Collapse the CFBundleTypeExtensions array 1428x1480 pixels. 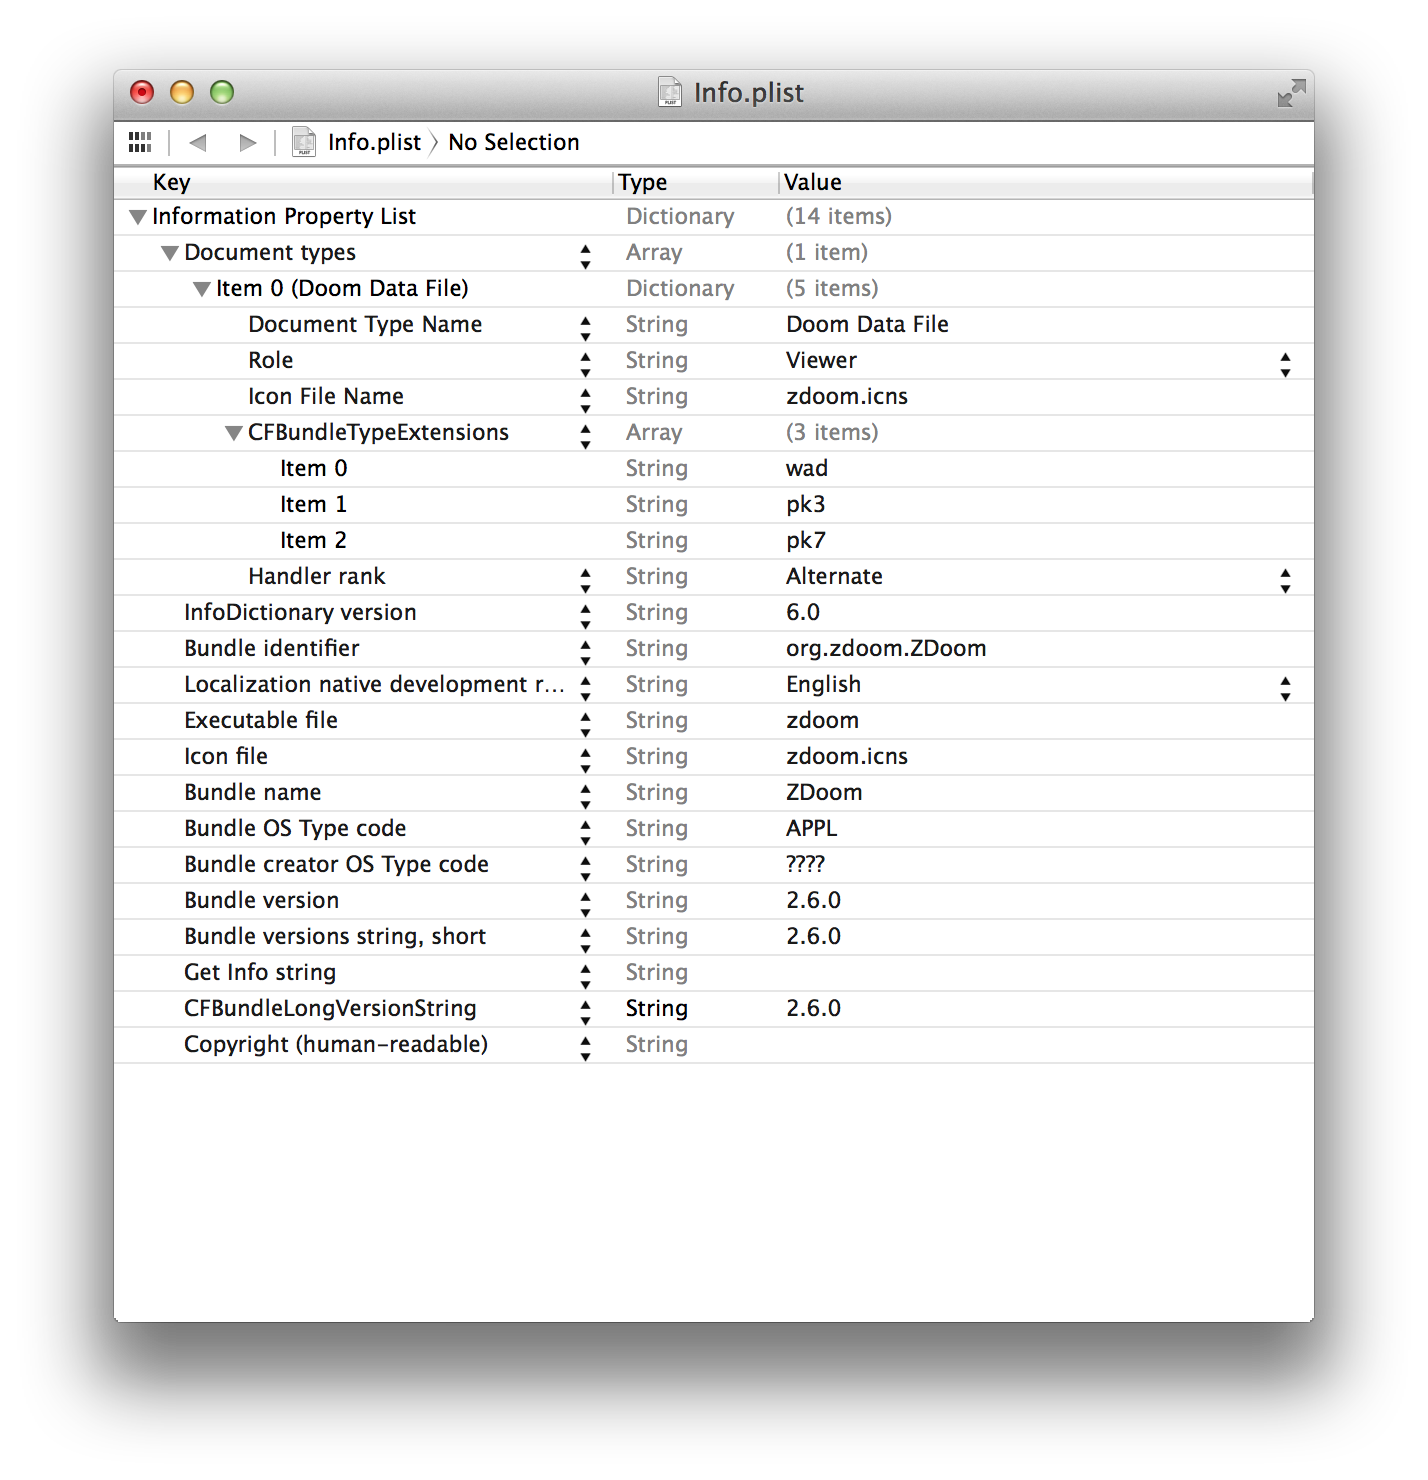[234, 433]
